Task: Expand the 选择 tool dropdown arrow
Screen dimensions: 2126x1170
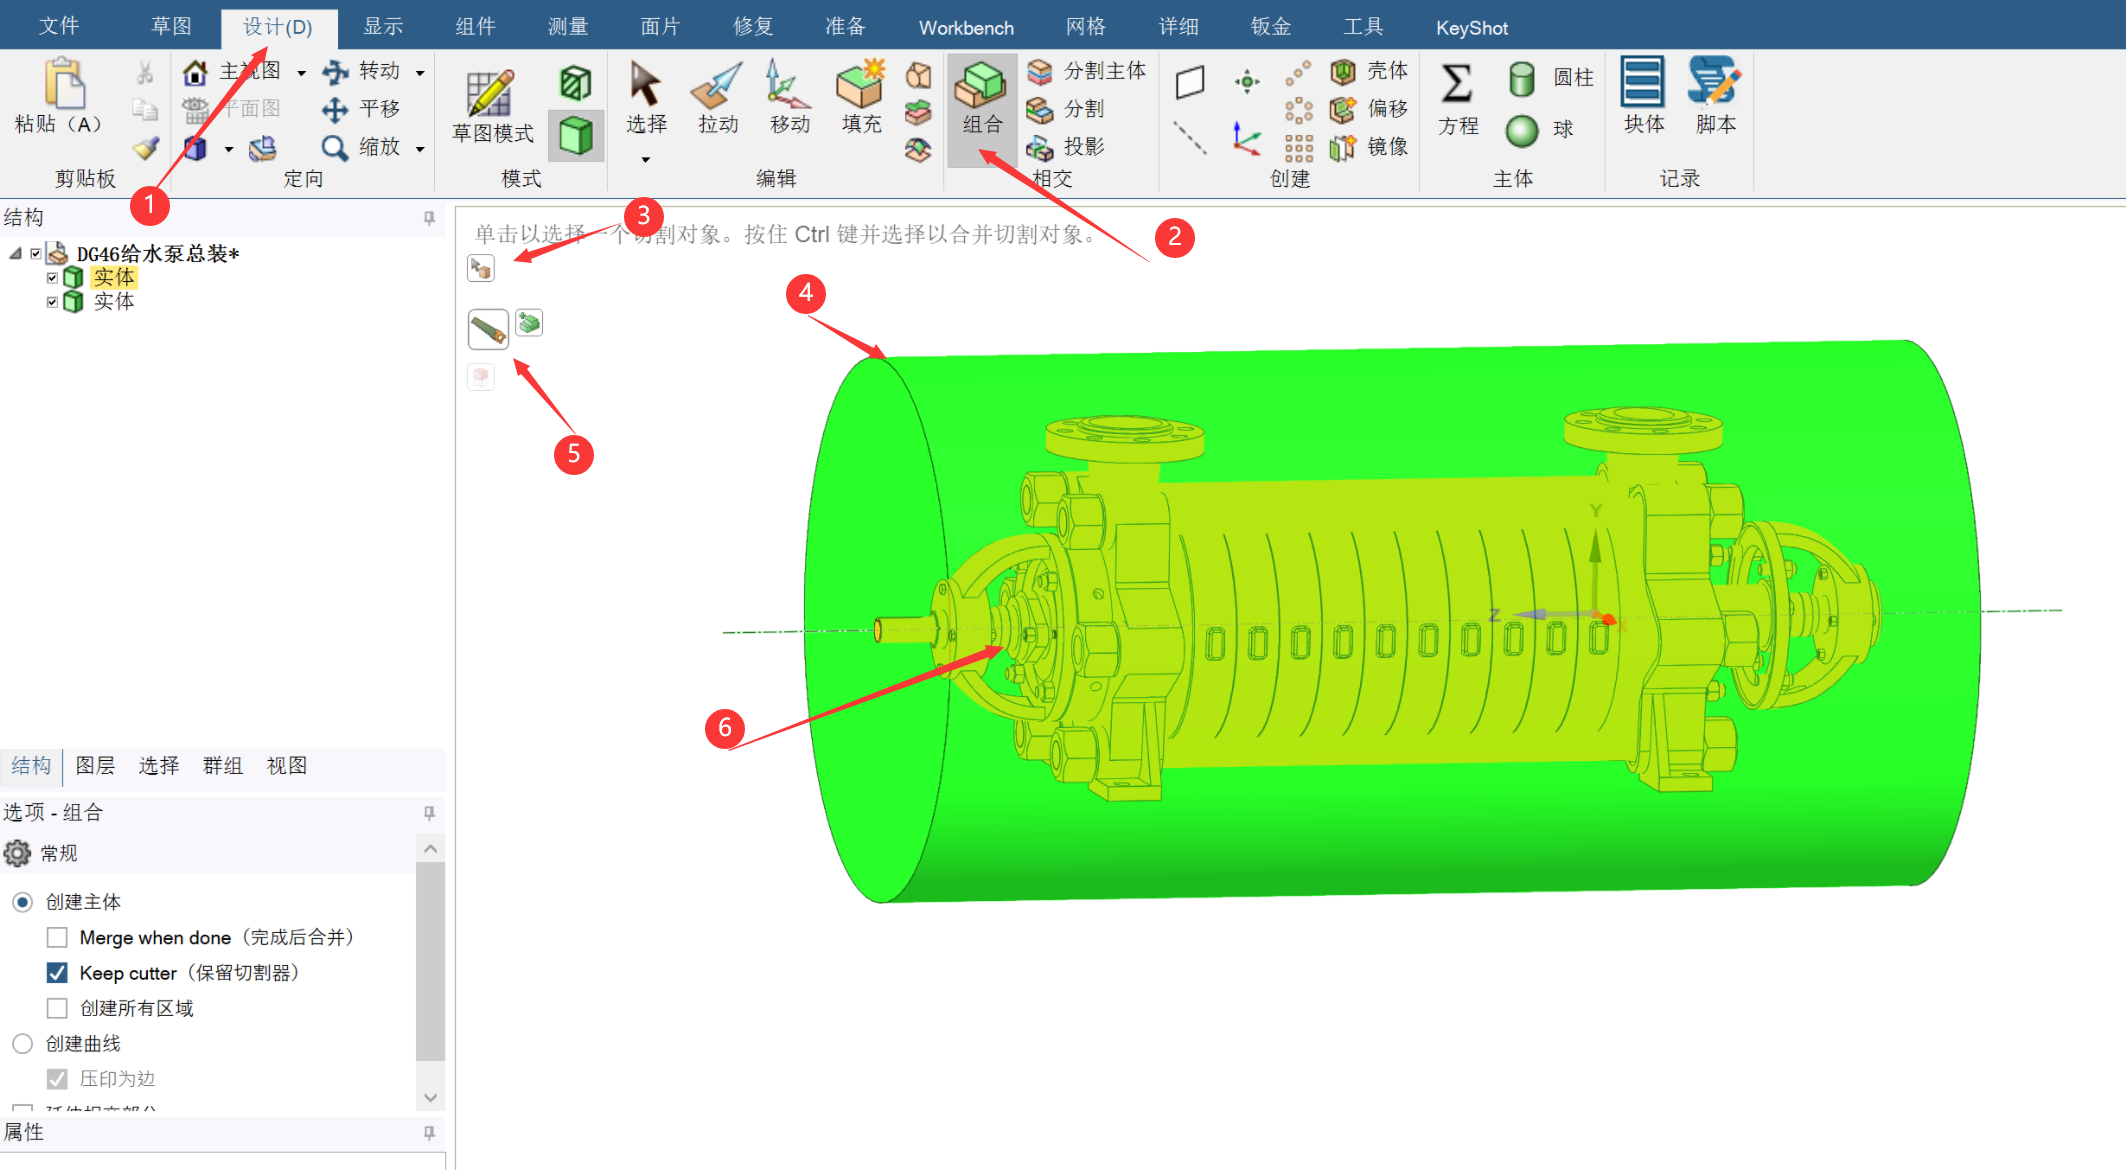Action: pos(645,160)
